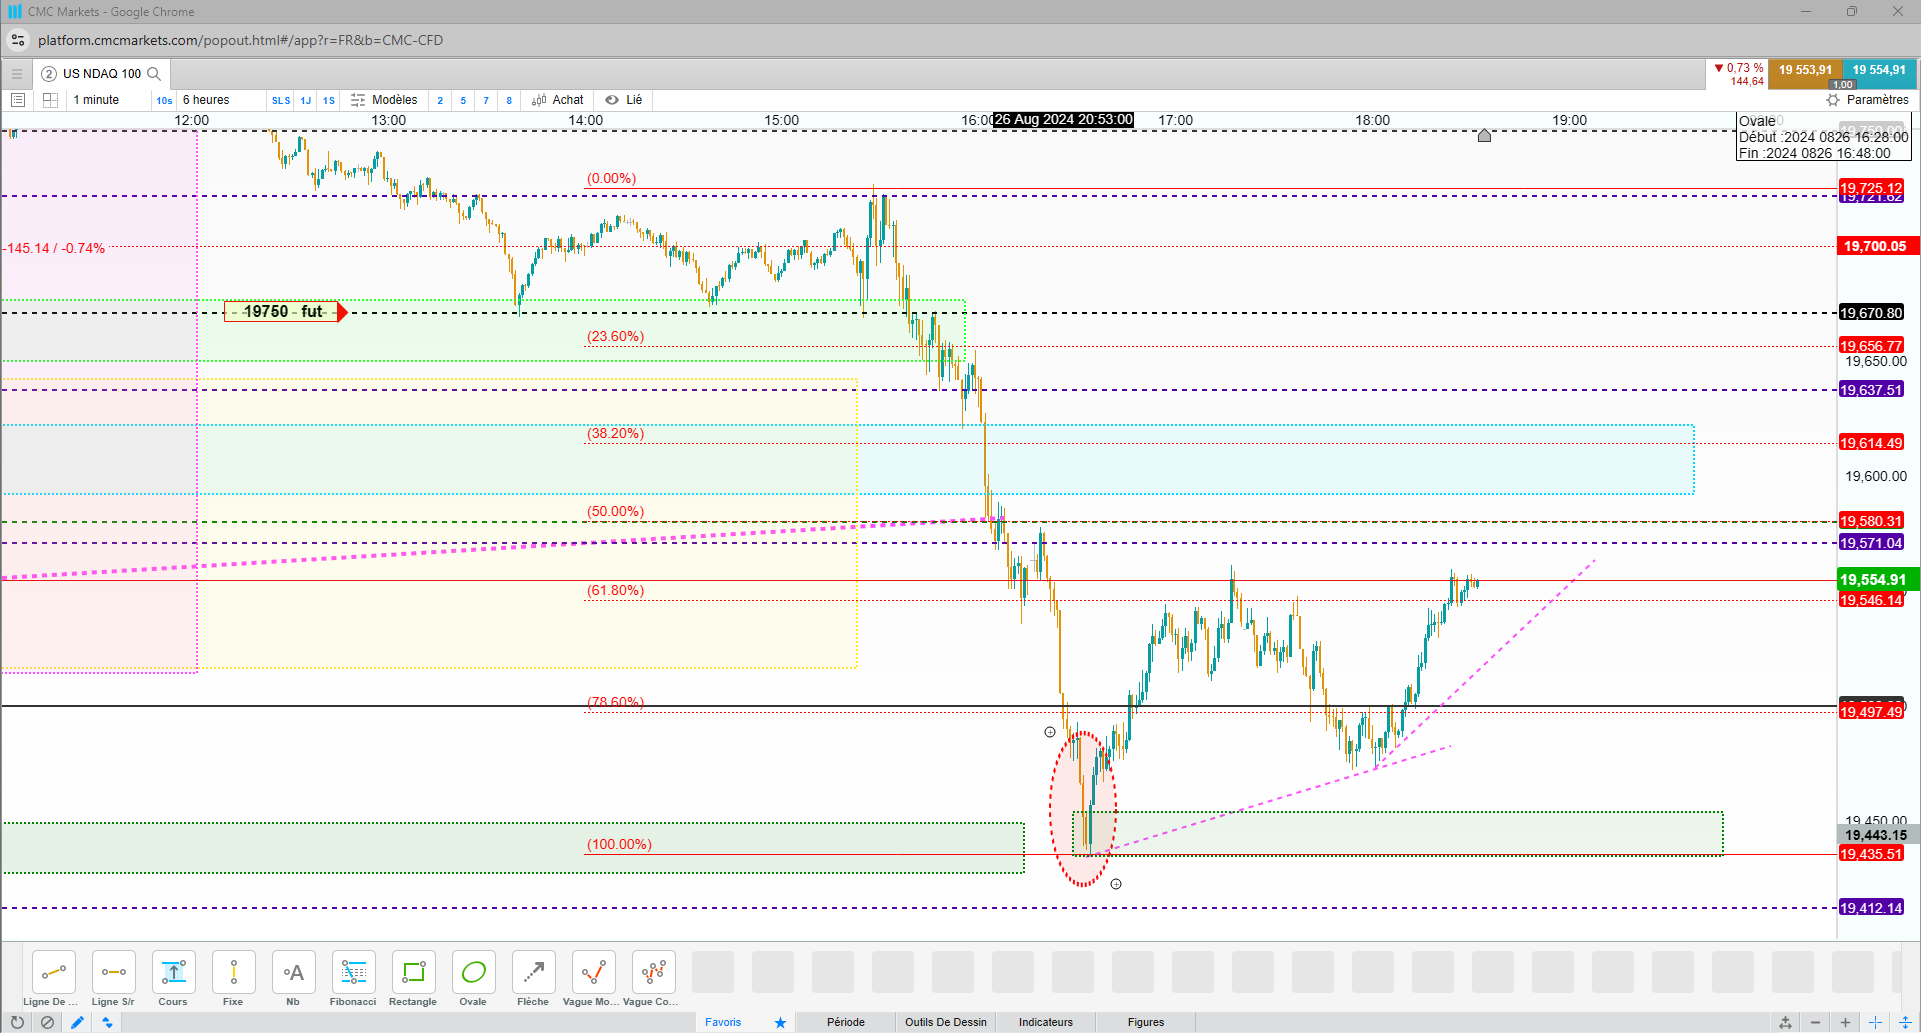This screenshot has height=1033, width=1921.
Task: Click the 19,412.14 purple price tag
Action: [1871, 908]
